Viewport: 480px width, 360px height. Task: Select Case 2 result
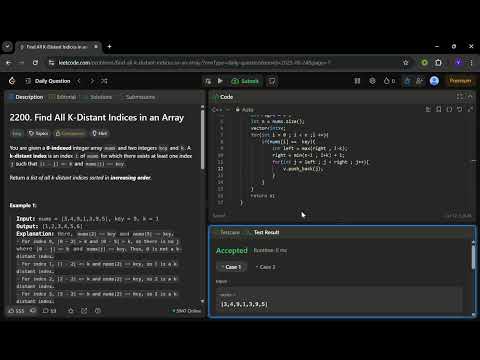click(x=266, y=267)
